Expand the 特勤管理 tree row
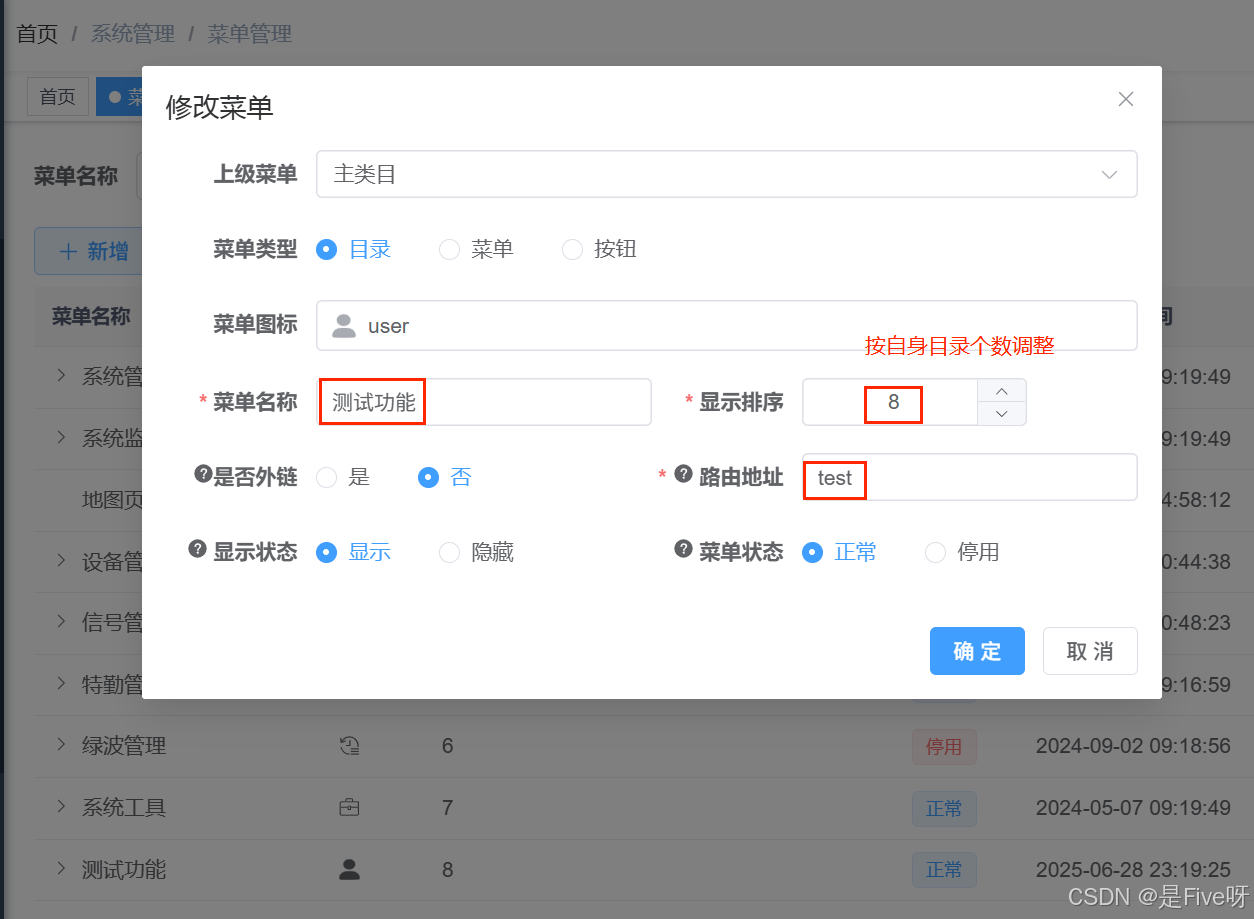The image size is (1254, 919). (x=61, y=684)
